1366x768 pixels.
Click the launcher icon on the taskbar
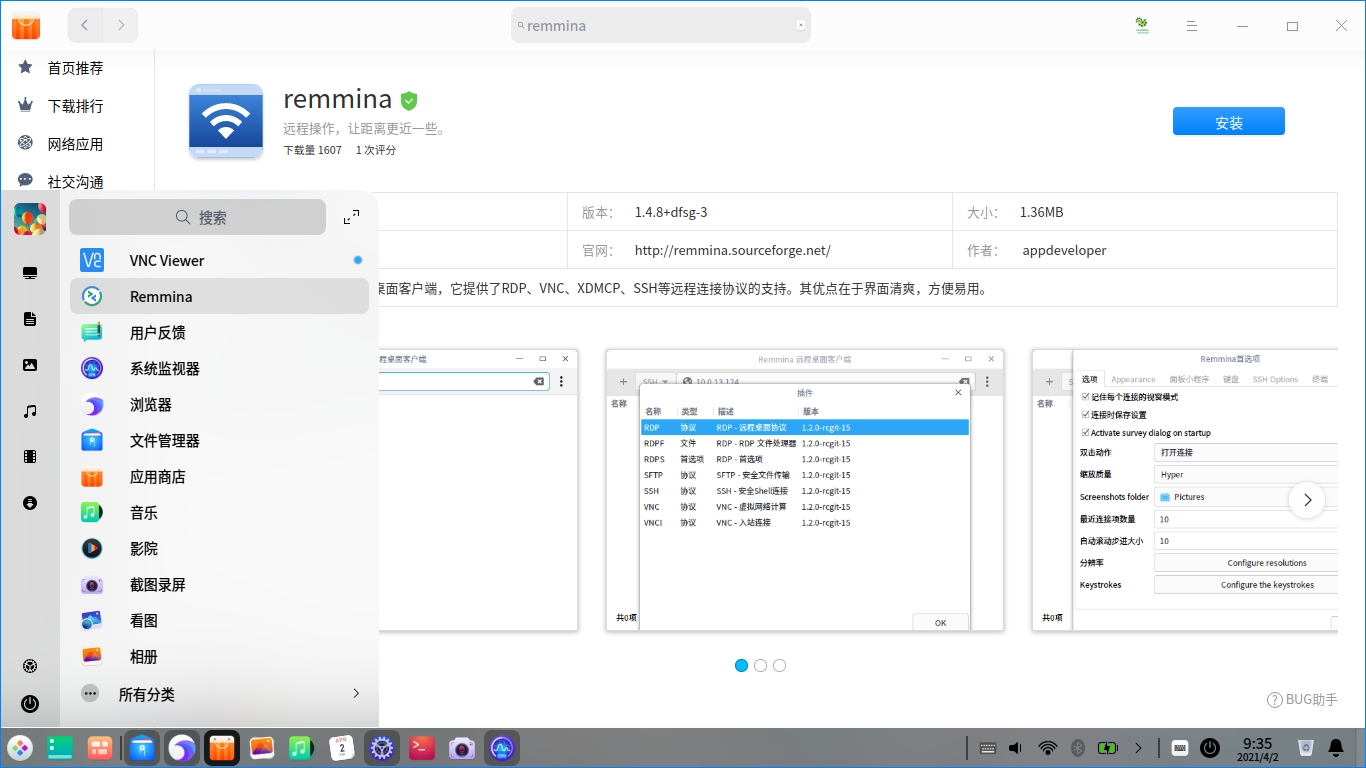pyautogui.click(x=20, y=748)
